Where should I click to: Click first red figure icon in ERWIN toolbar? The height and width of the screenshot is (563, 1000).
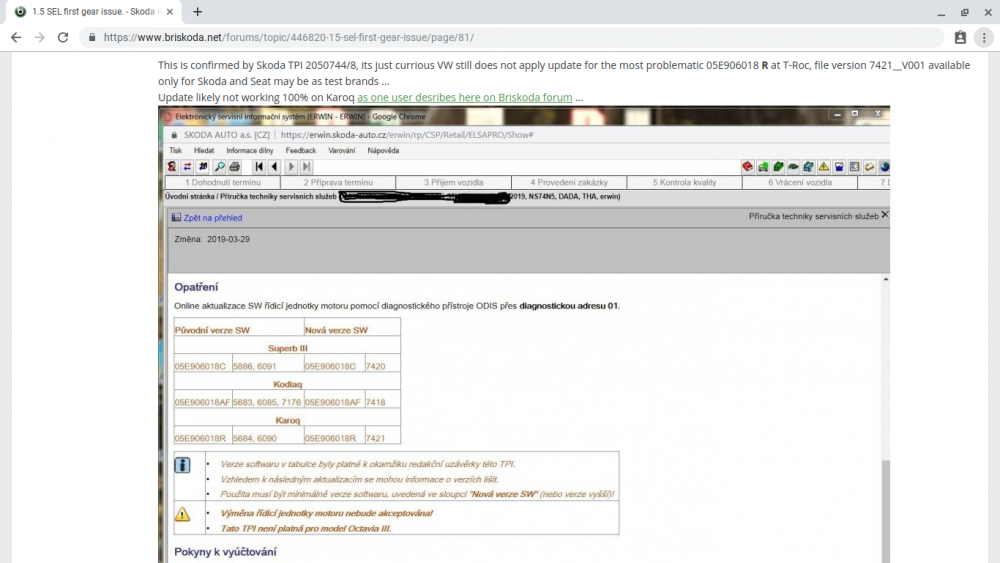coord(172,166)
